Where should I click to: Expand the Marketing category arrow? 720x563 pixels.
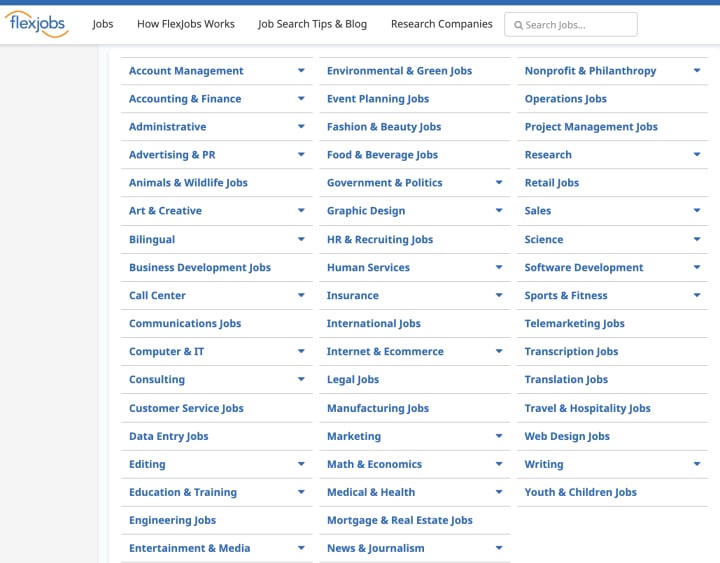[x=499, y=436]
